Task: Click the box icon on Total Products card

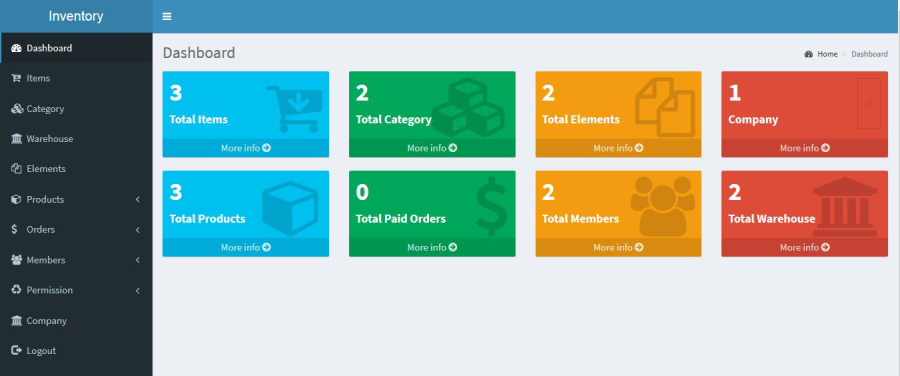Action: [x=290, y=208]
